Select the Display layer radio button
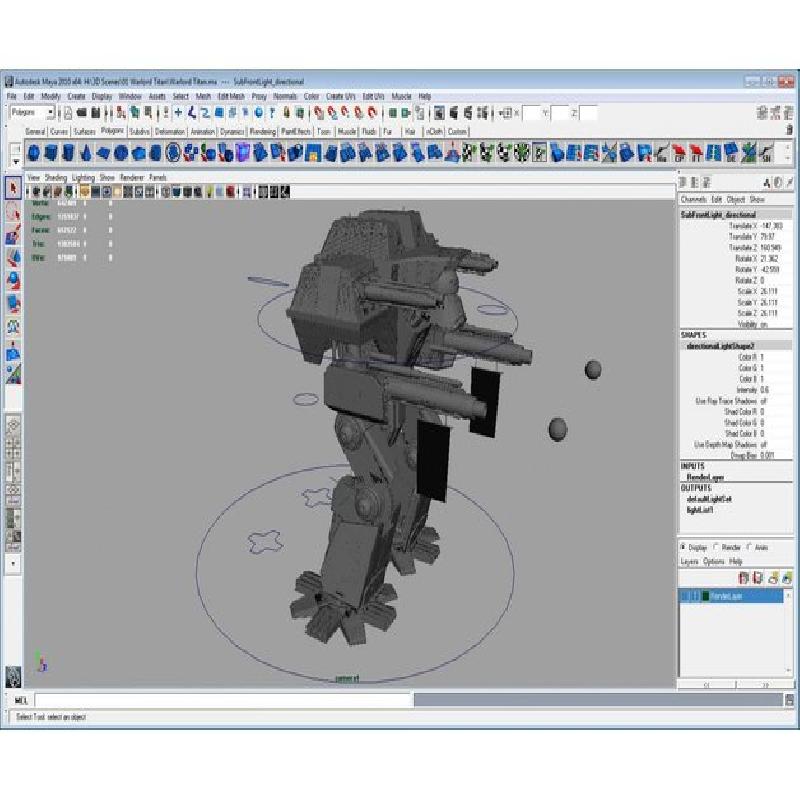The image size is (800, 800). [x=683, y=546]
